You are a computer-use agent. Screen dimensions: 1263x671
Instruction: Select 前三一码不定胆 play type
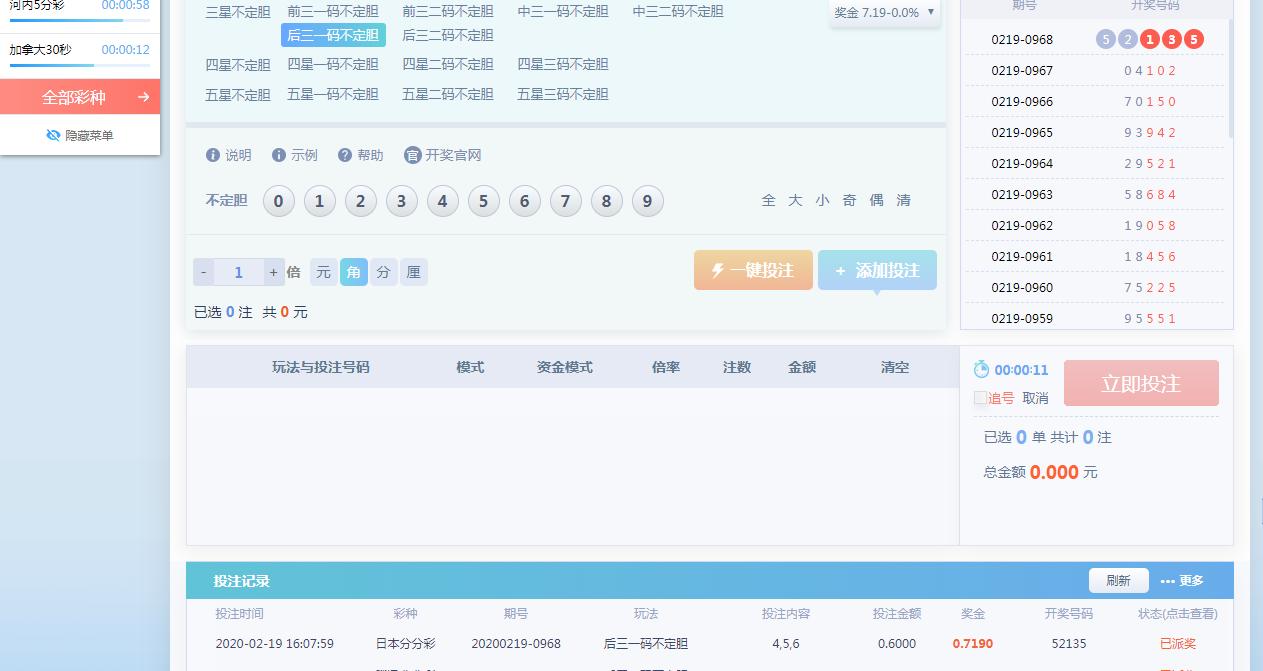point(333,12)
